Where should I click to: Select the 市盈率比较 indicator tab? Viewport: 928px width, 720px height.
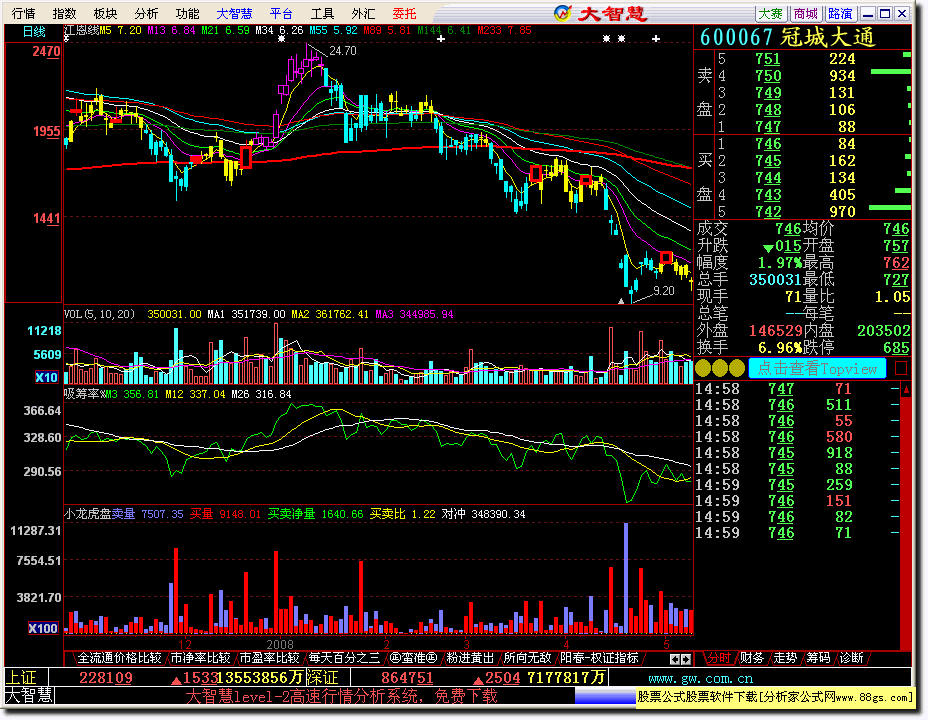point(269,657)
